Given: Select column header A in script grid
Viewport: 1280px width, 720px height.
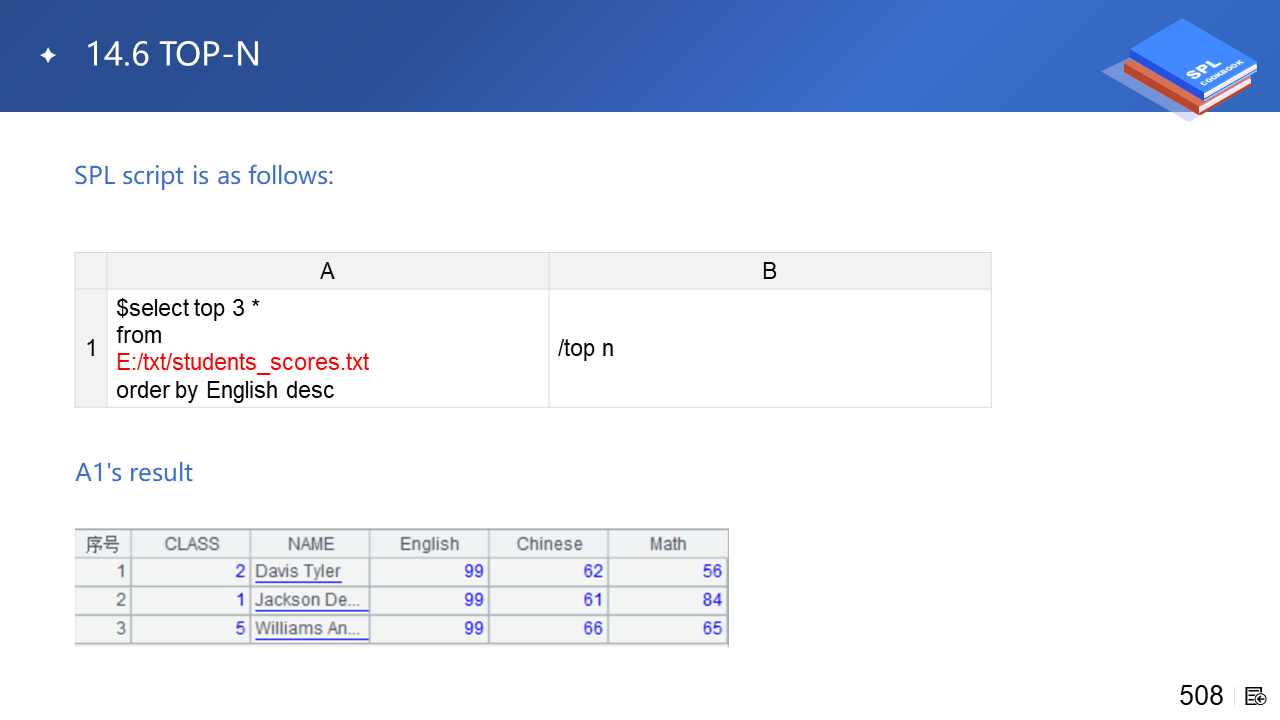Looking at the screenshot, I should (x=327, y=271).
